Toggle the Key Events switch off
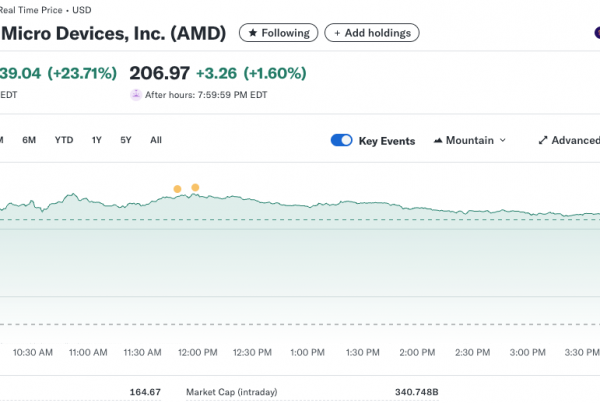600x403 pixels. 341,141
